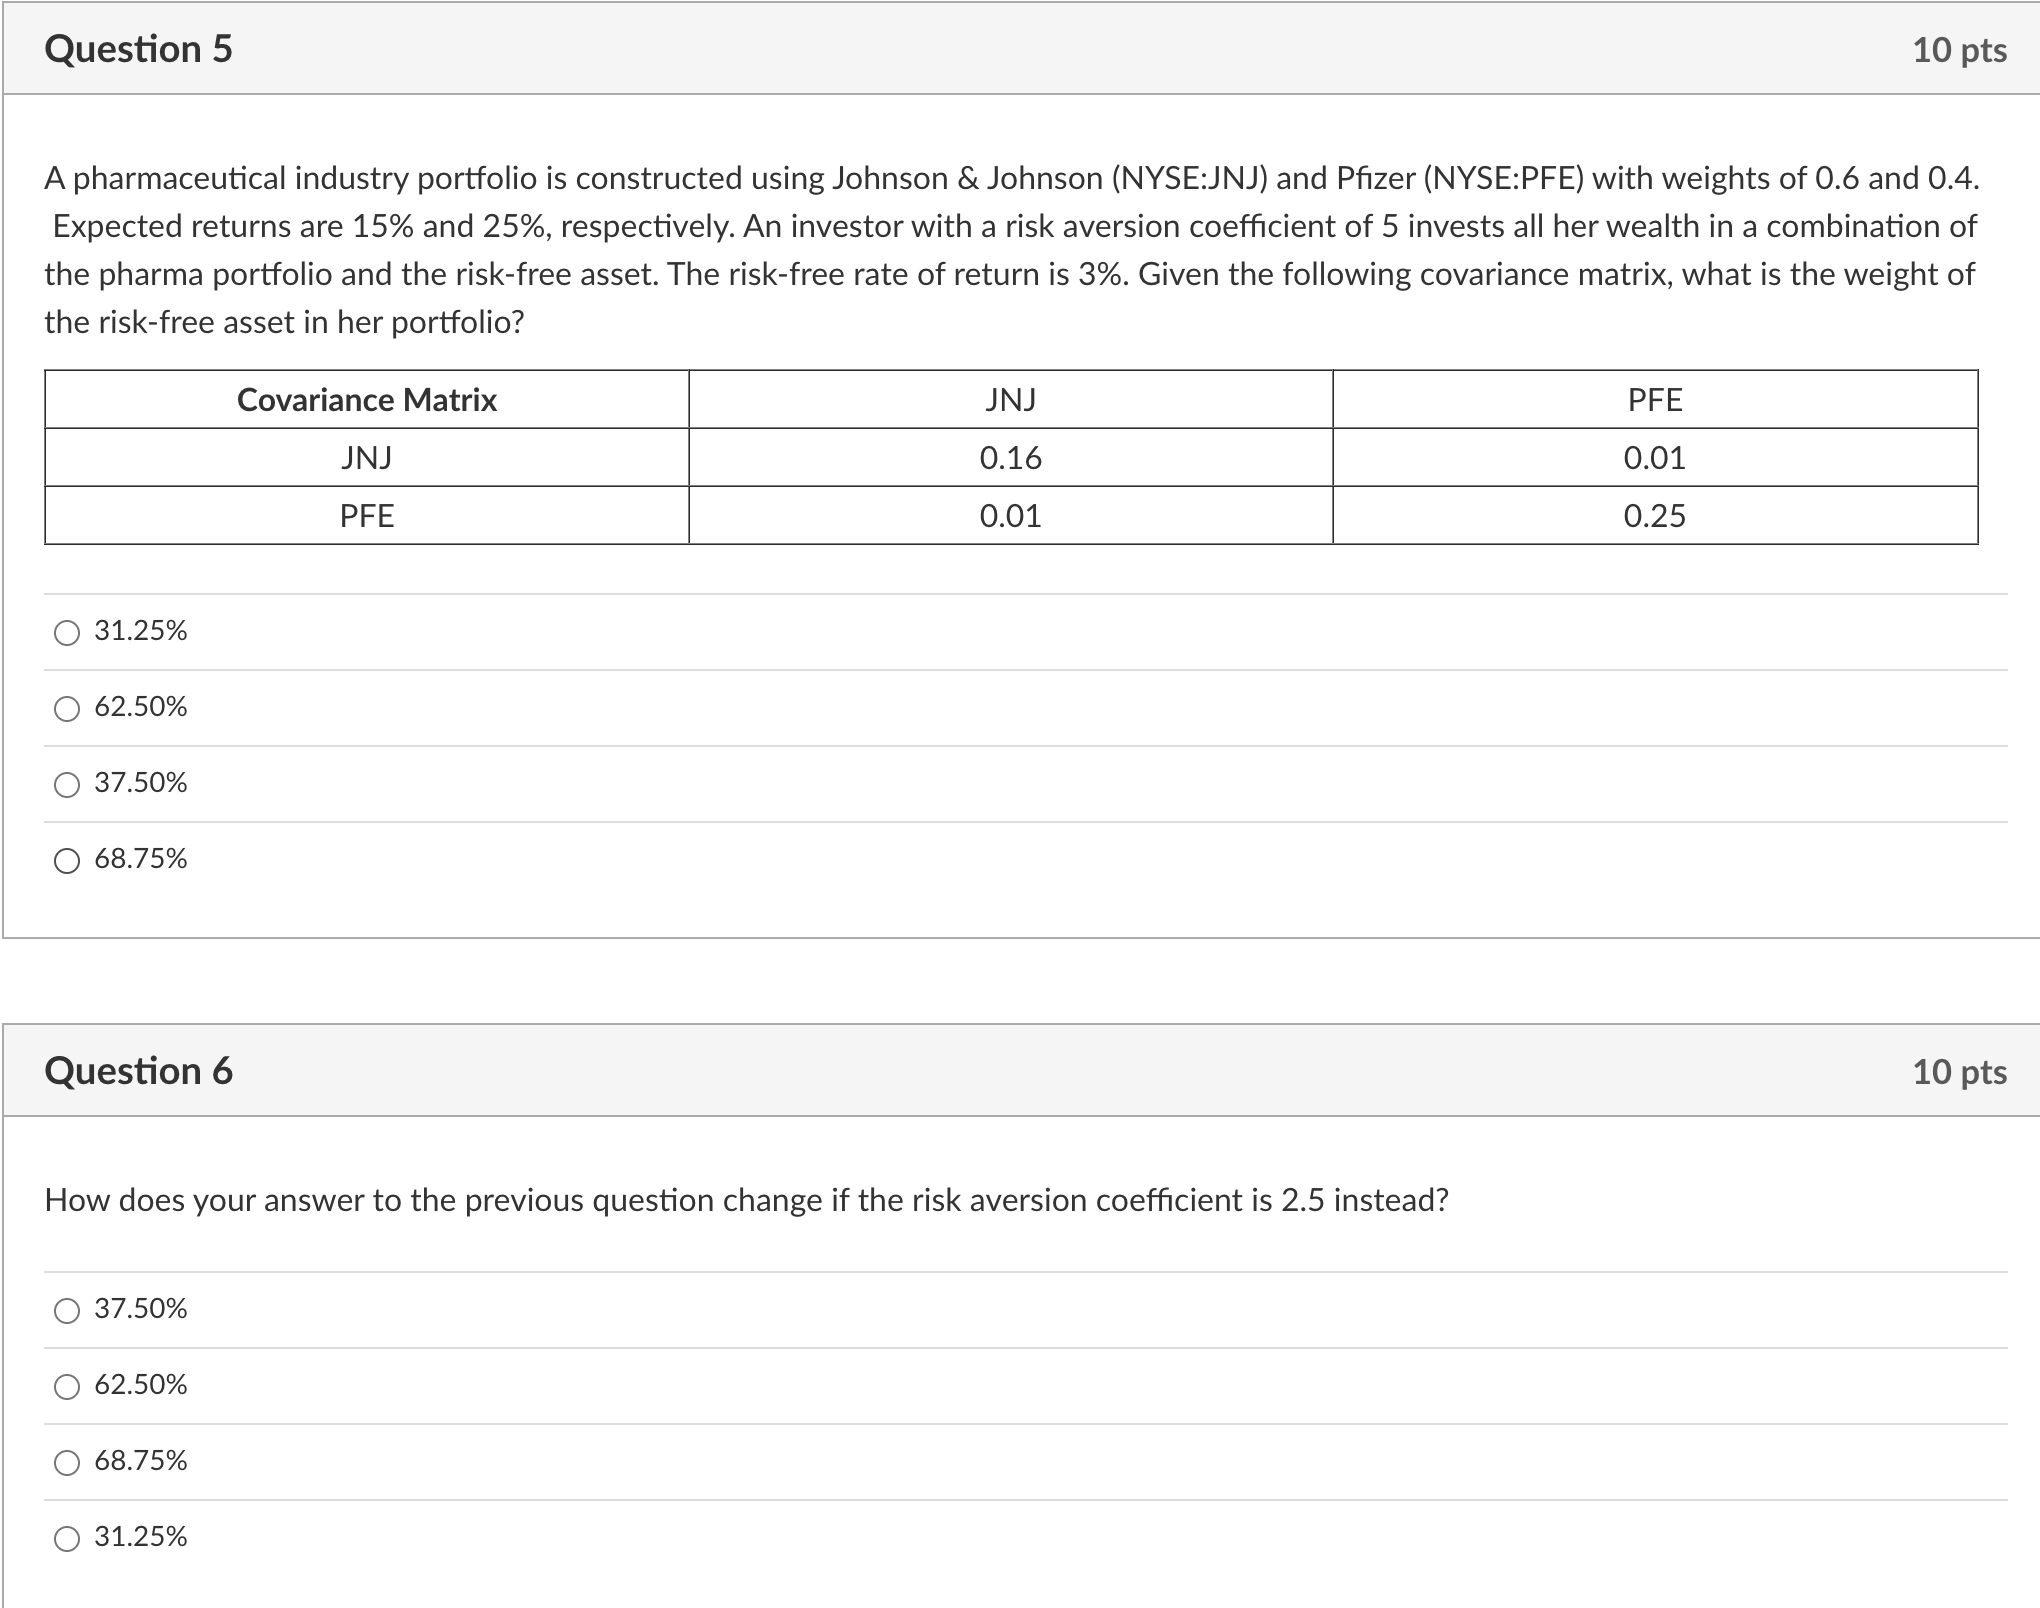Image resolution: width=2040 pixels, height=1608 pixels.
Task: Click the JNJ row label in the table
Action: tap(366, 459)
